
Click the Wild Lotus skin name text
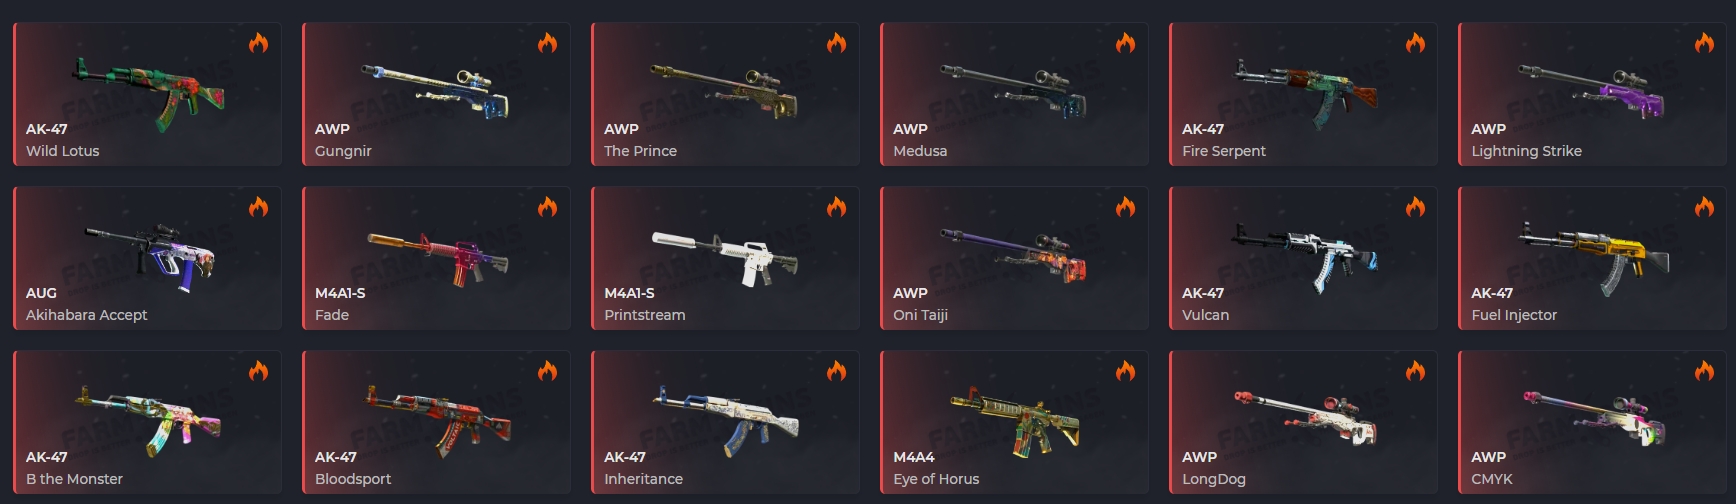coord(62,151)
